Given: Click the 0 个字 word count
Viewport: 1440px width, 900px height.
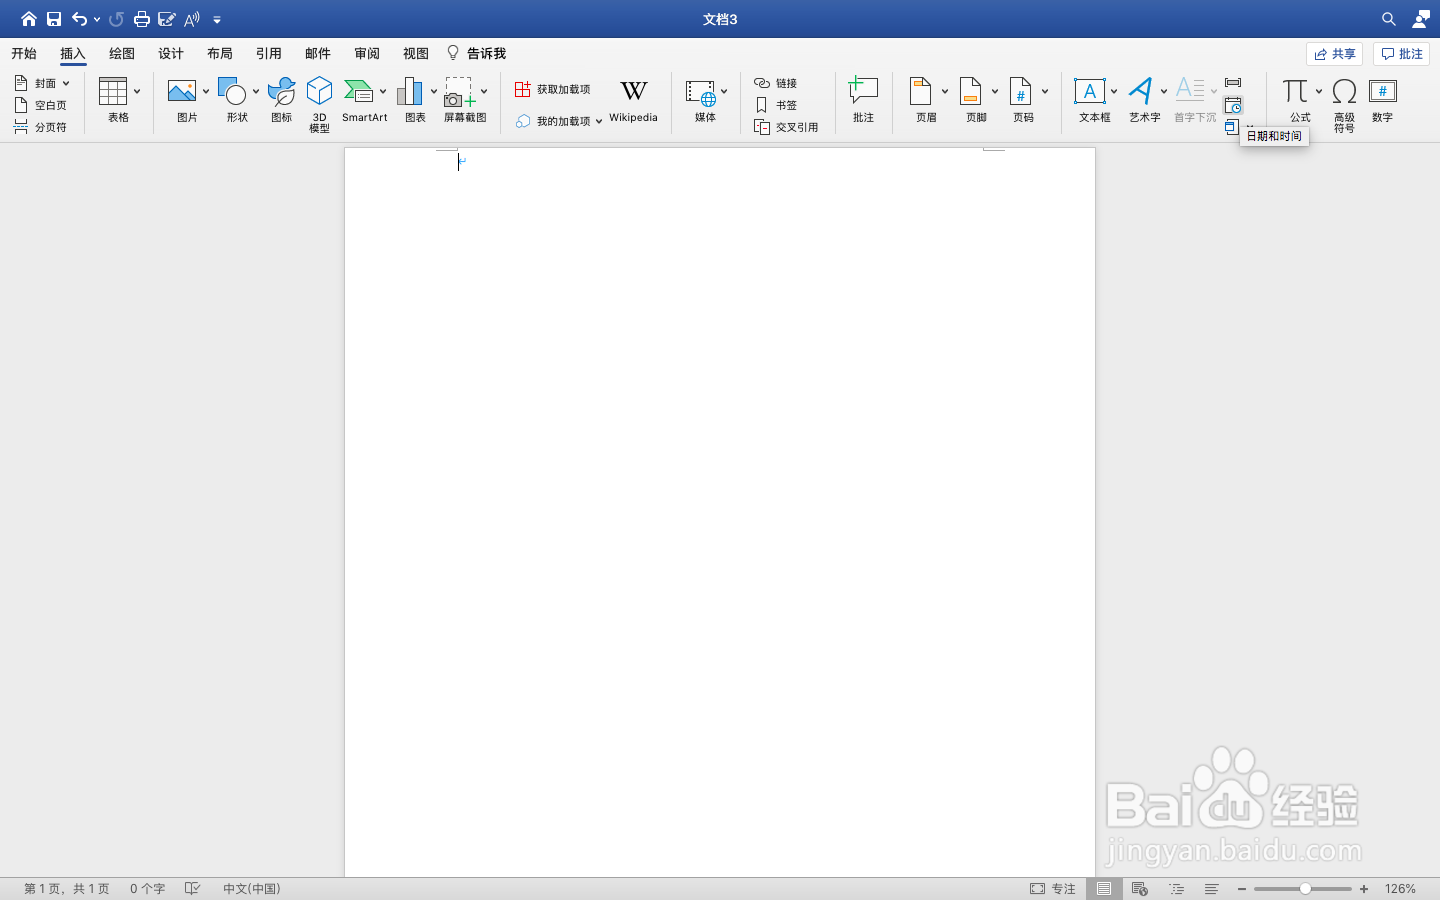Looking at the screenshot, I should (x=147, y=888).
